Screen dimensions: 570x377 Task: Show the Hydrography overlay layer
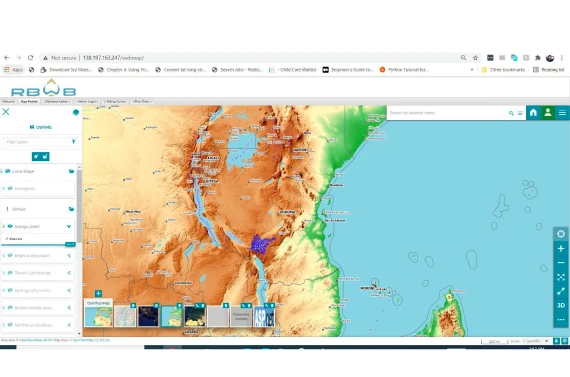tap(10, 290)
